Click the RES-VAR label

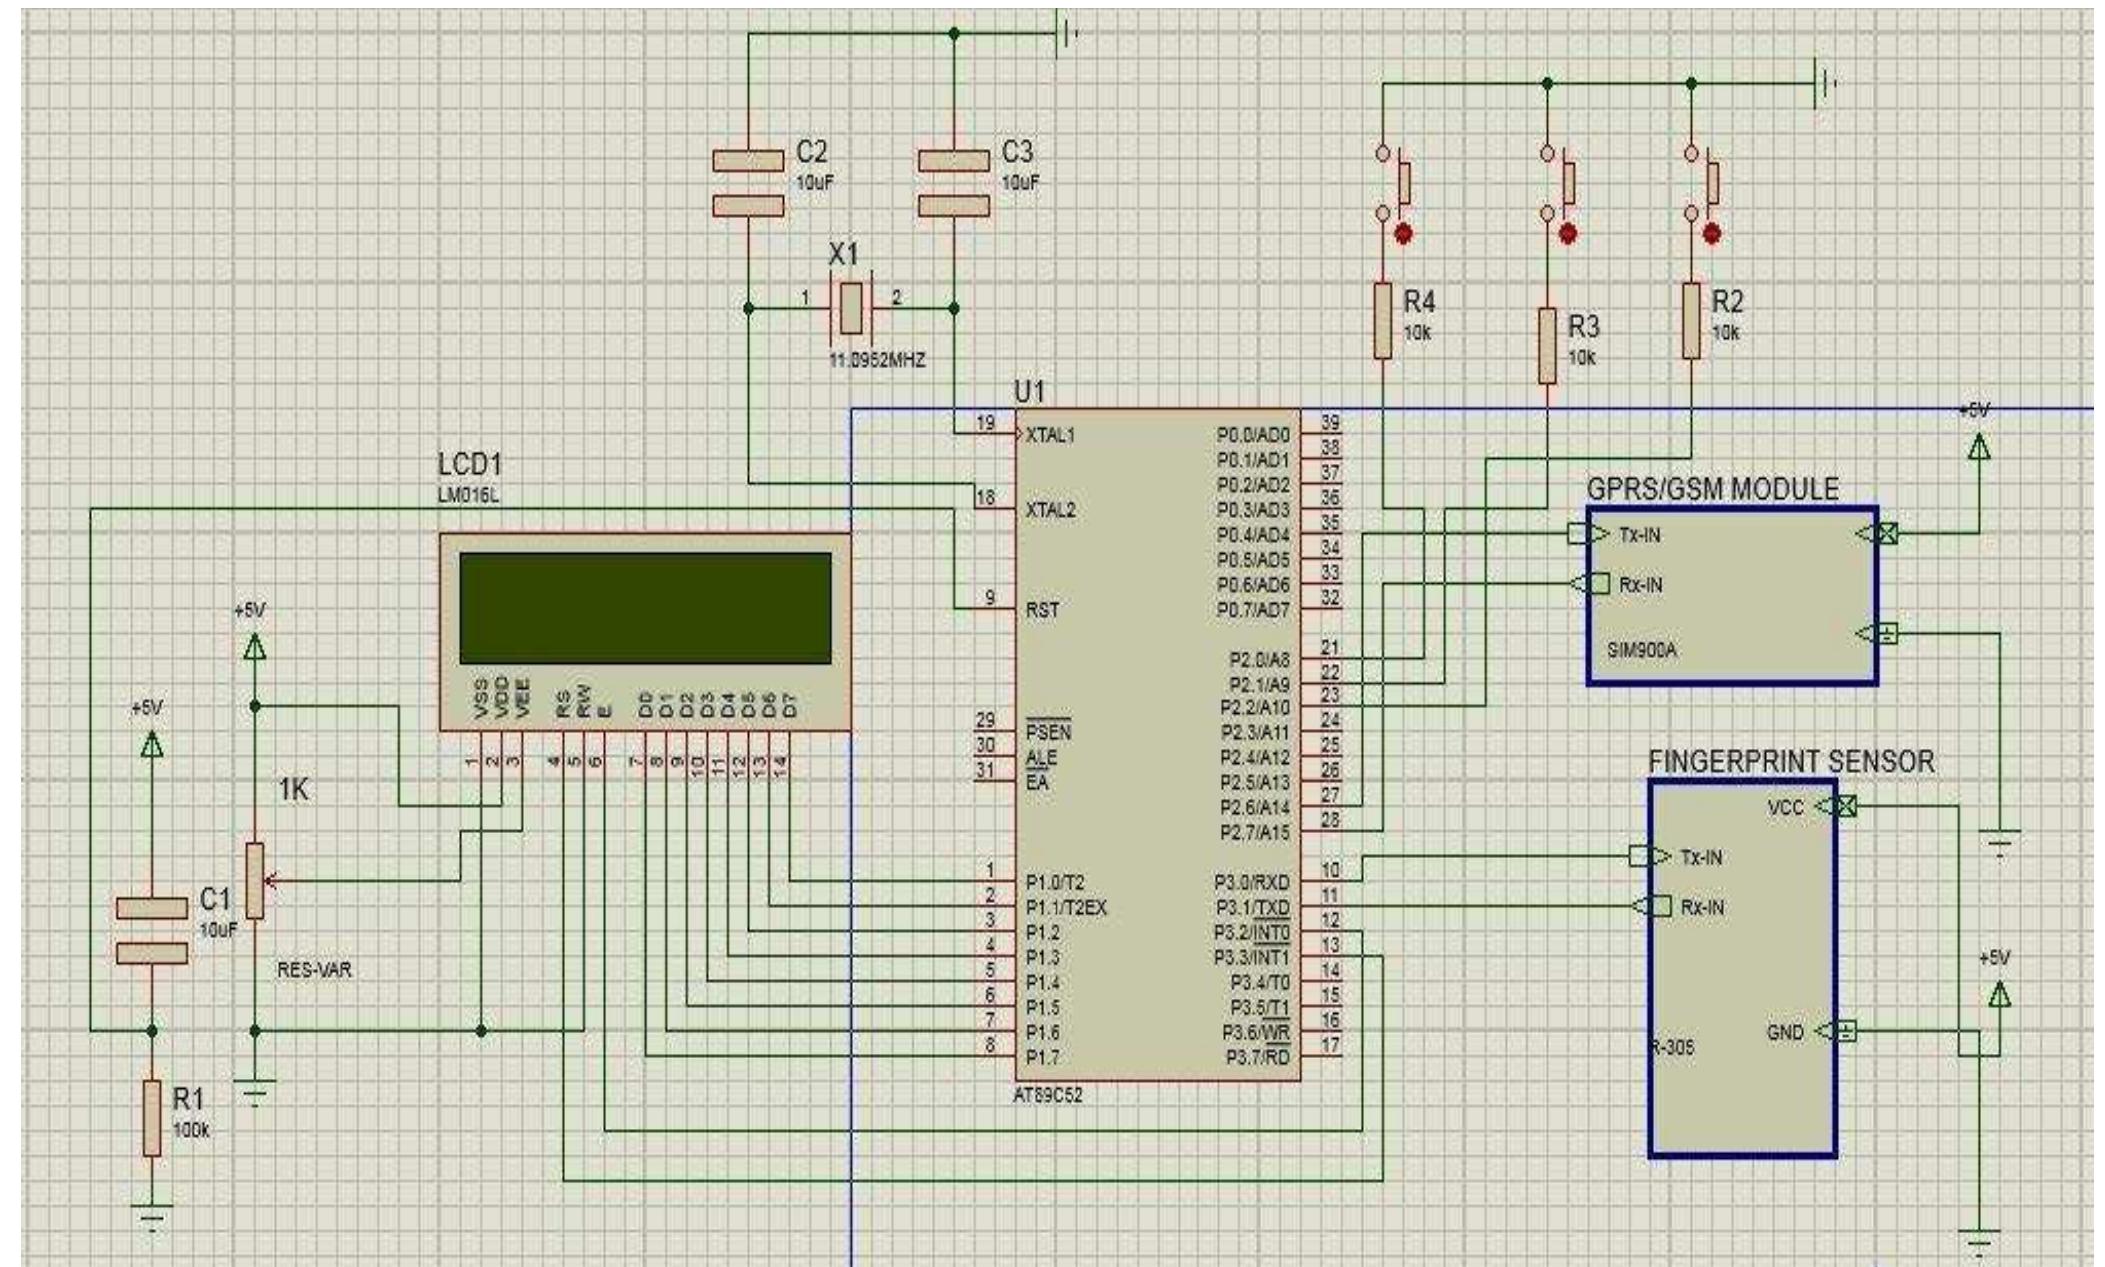(x=315, y=970)
